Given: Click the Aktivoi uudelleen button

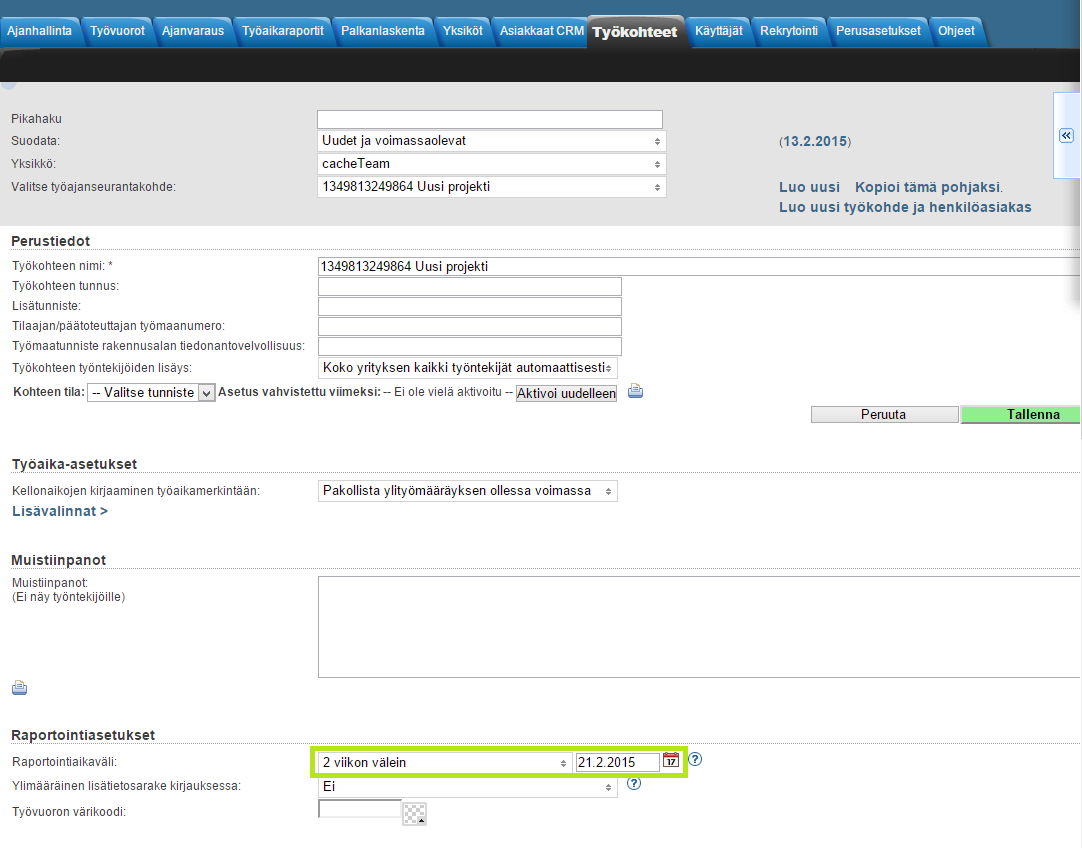Looking at the screenshot, I should click(x=566, y=393).
